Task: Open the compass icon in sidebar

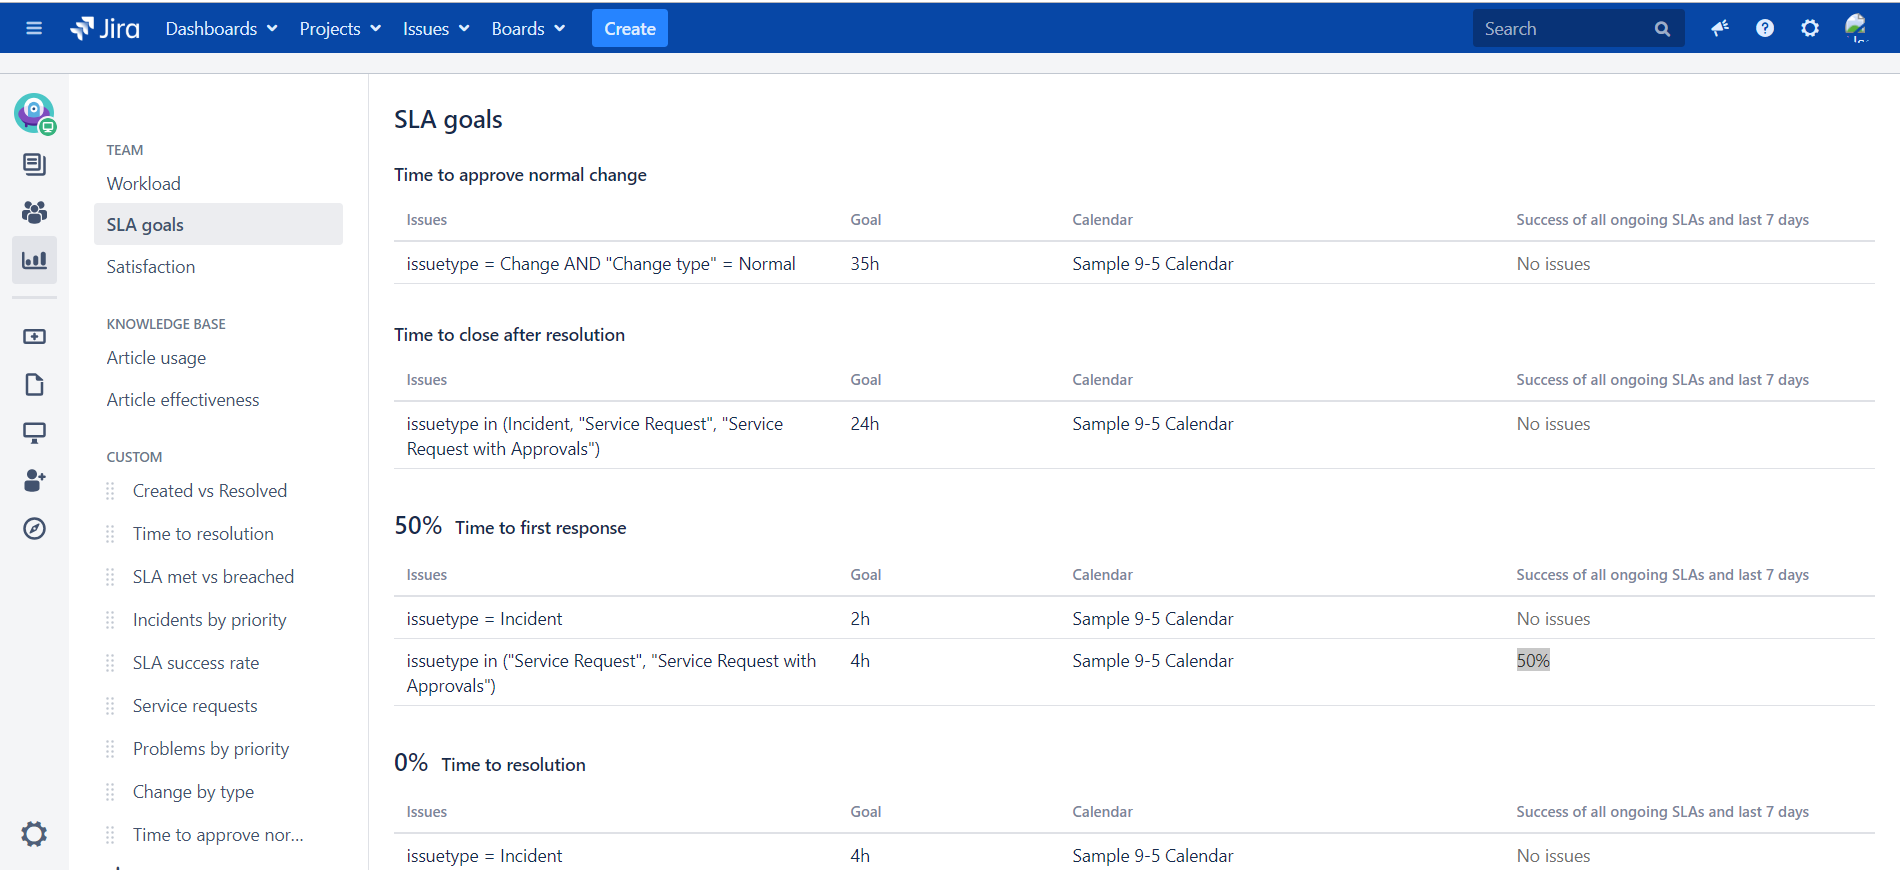Action: click(x=34, y=529)
